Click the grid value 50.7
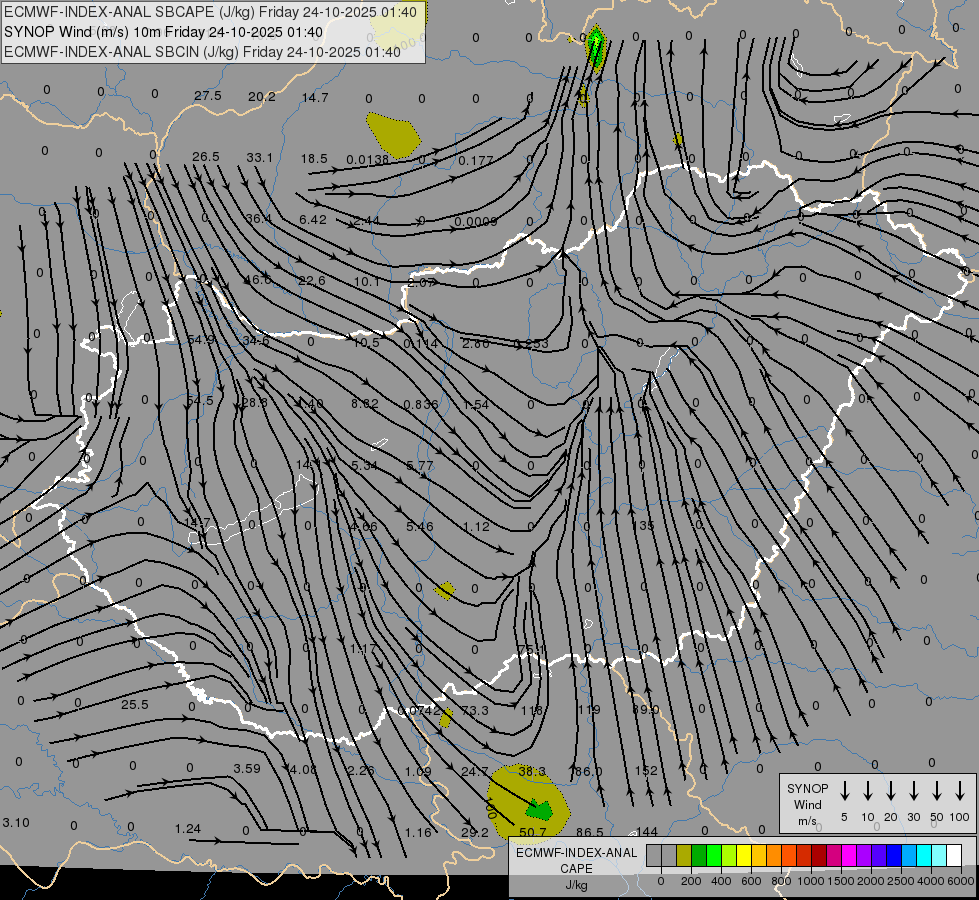Viewport: 979px width, 900px height. point(533,832)
